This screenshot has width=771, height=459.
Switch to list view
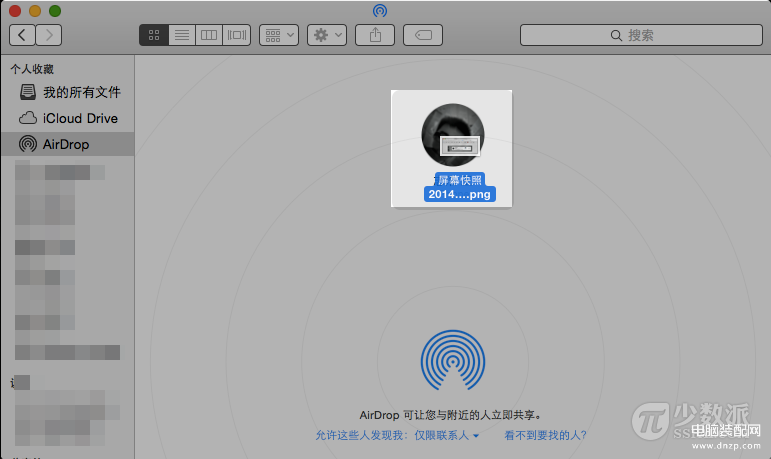click(182, 35)
